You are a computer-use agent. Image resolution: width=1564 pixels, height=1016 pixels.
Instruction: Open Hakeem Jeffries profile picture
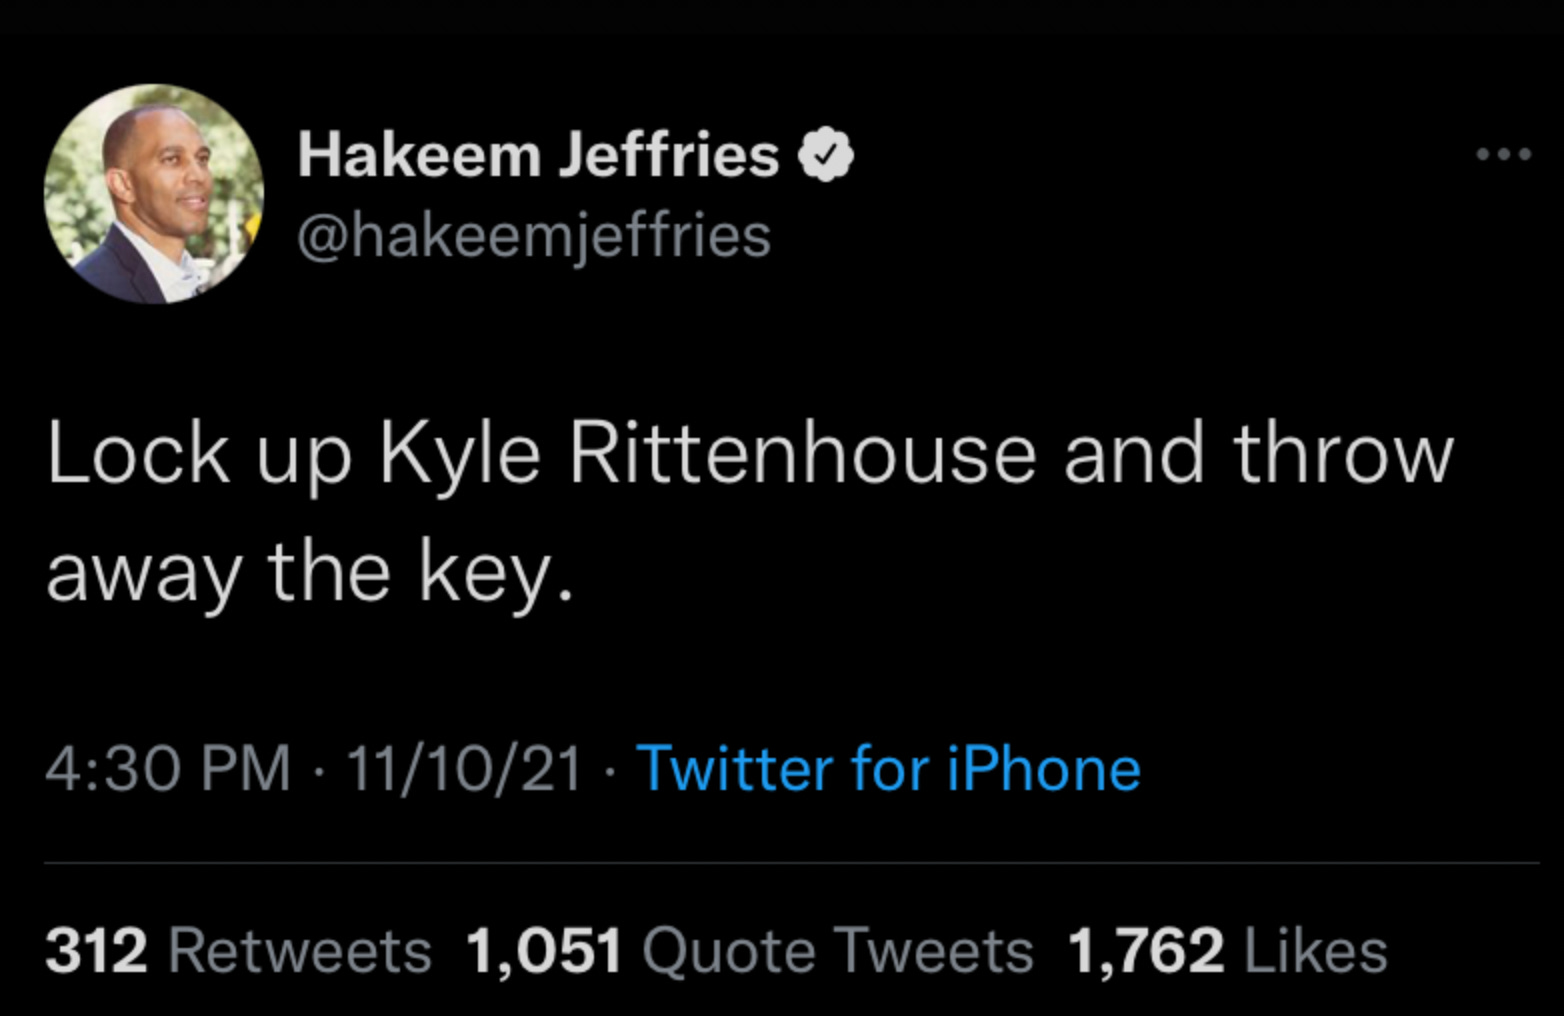[x=154, y=194]
